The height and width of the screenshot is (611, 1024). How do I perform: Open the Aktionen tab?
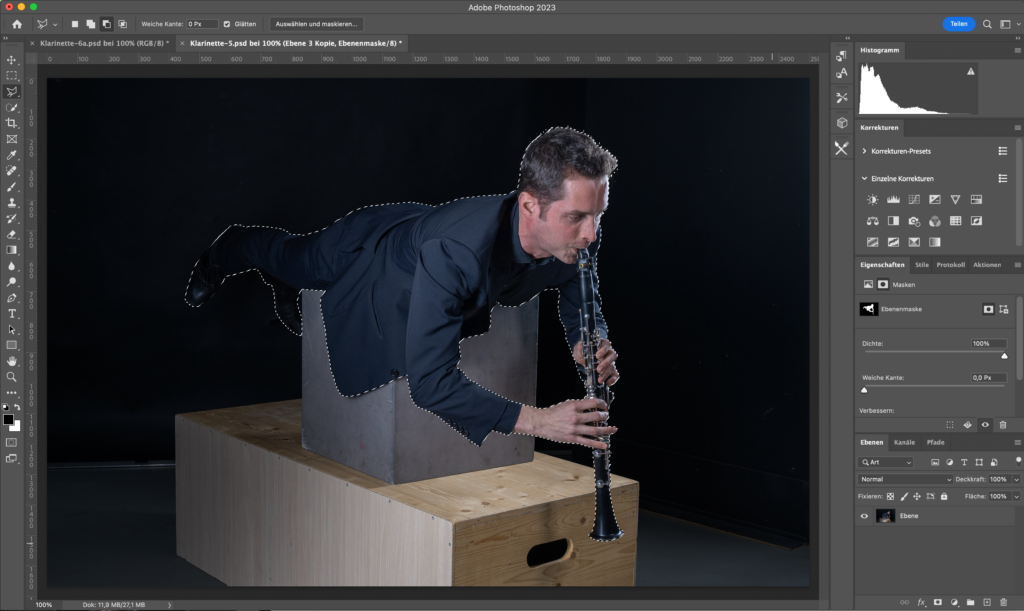pos(987,265)
